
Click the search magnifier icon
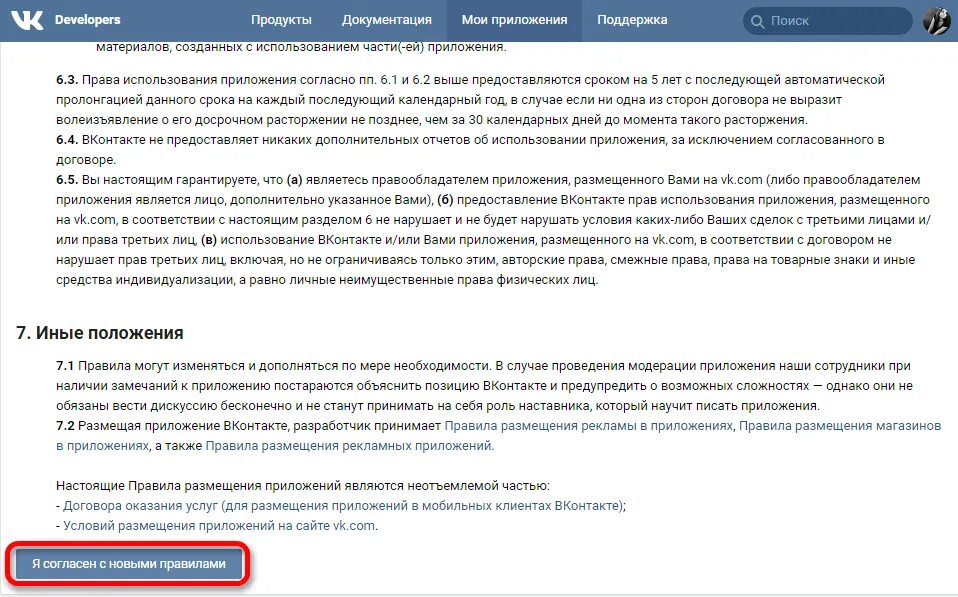(x=758, y=21)
